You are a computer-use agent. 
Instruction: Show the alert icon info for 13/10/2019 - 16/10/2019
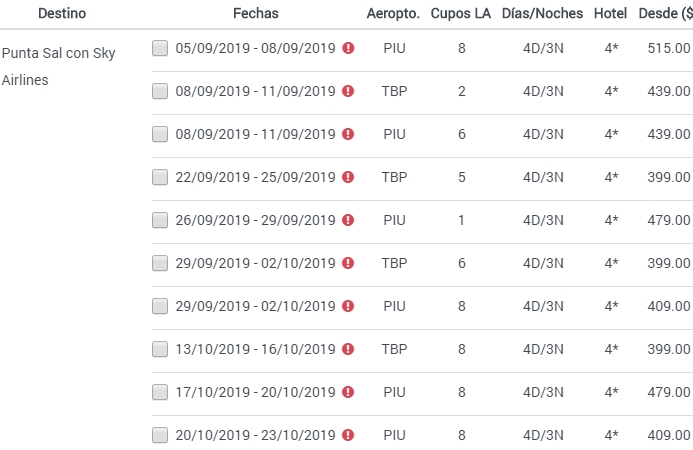(348, 349)
